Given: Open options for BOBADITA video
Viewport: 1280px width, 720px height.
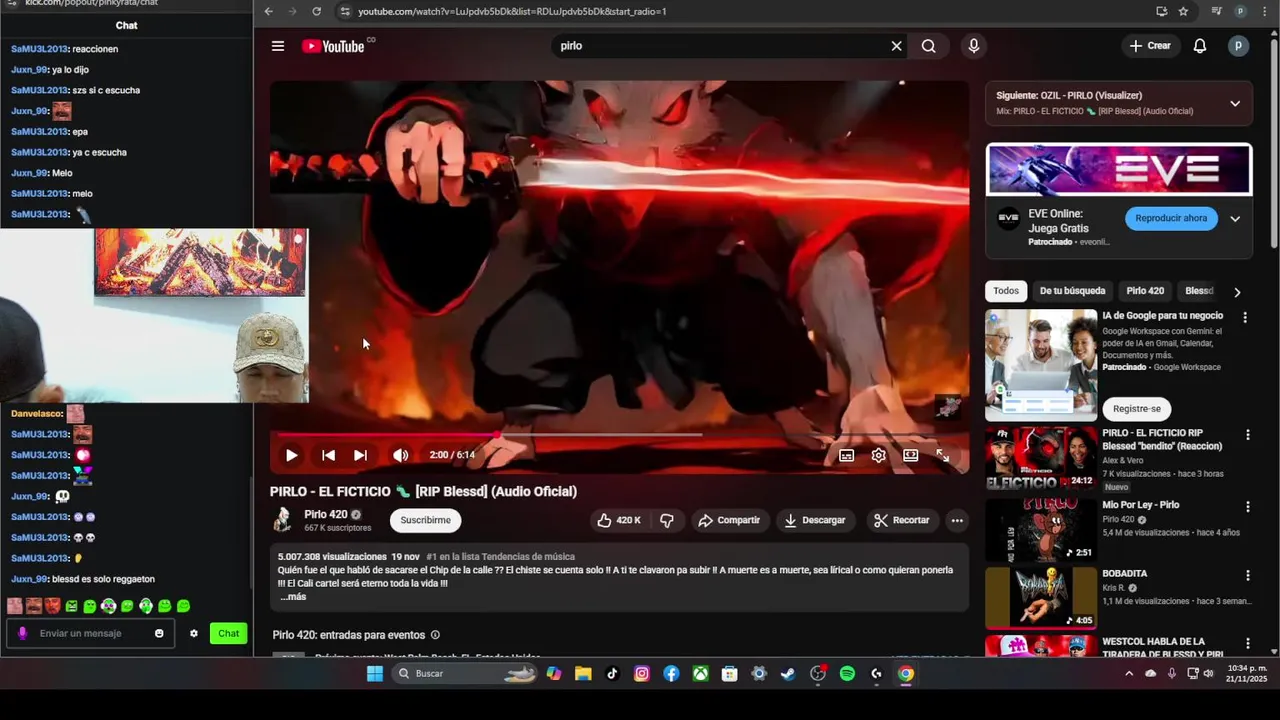Looking at the screenshot, I should pyautogui.click(x=1247, y=575).
